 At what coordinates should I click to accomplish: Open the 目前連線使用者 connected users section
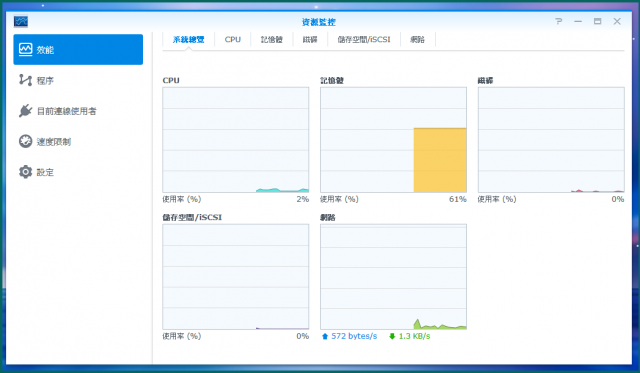tap(78, 111)
